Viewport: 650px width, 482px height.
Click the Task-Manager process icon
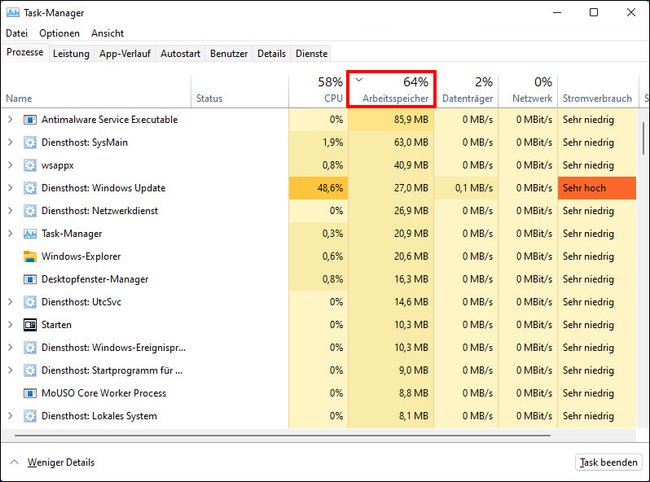(x=30, y=234)
